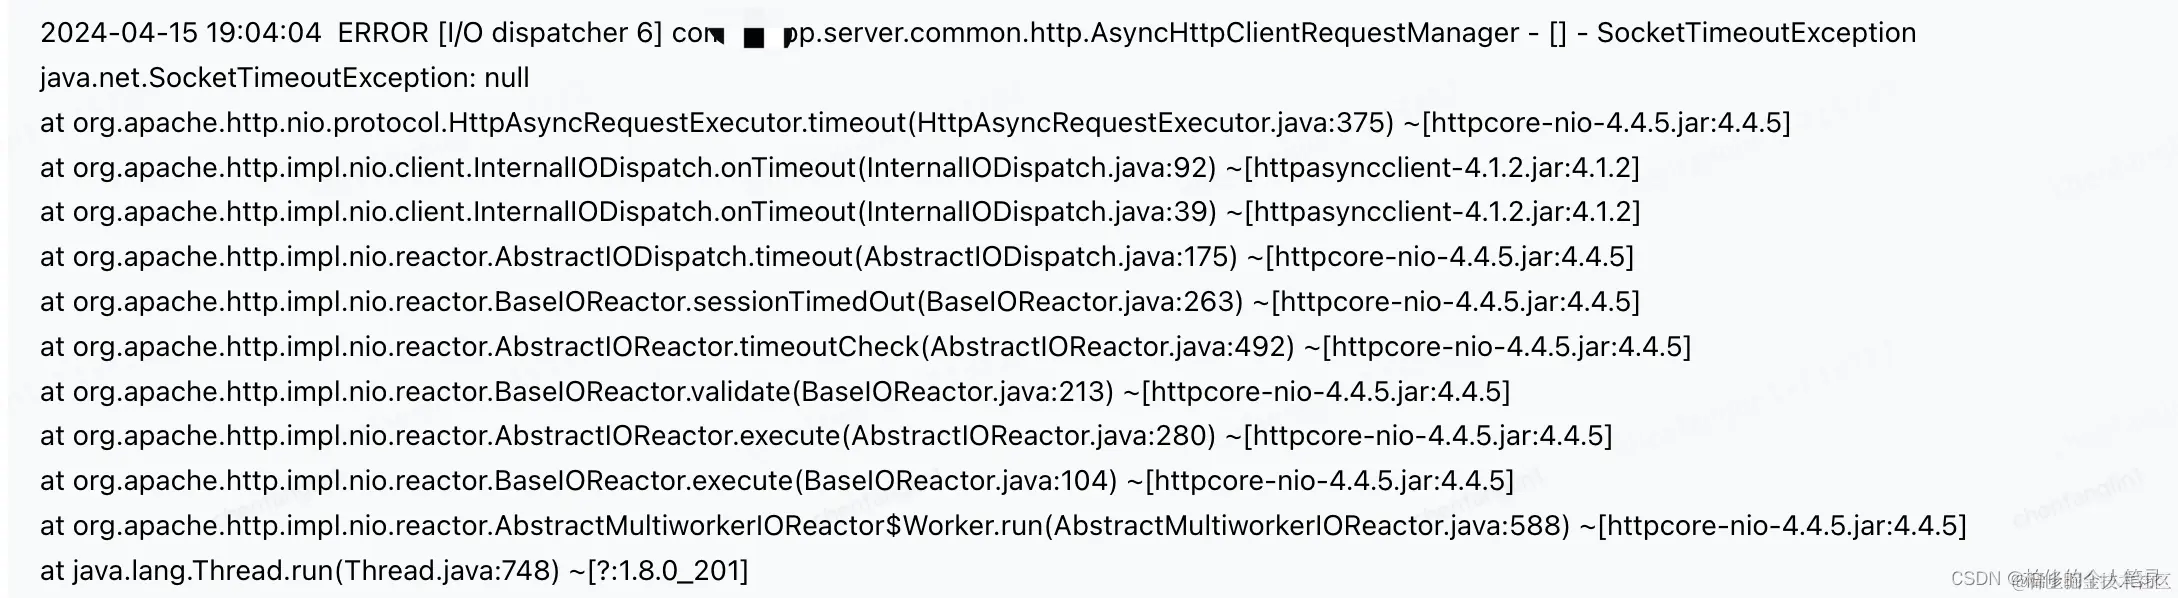Click the InternalIODispatch.java:92 stack line
Screen dimensions: 2178x598
pos(840,168)
